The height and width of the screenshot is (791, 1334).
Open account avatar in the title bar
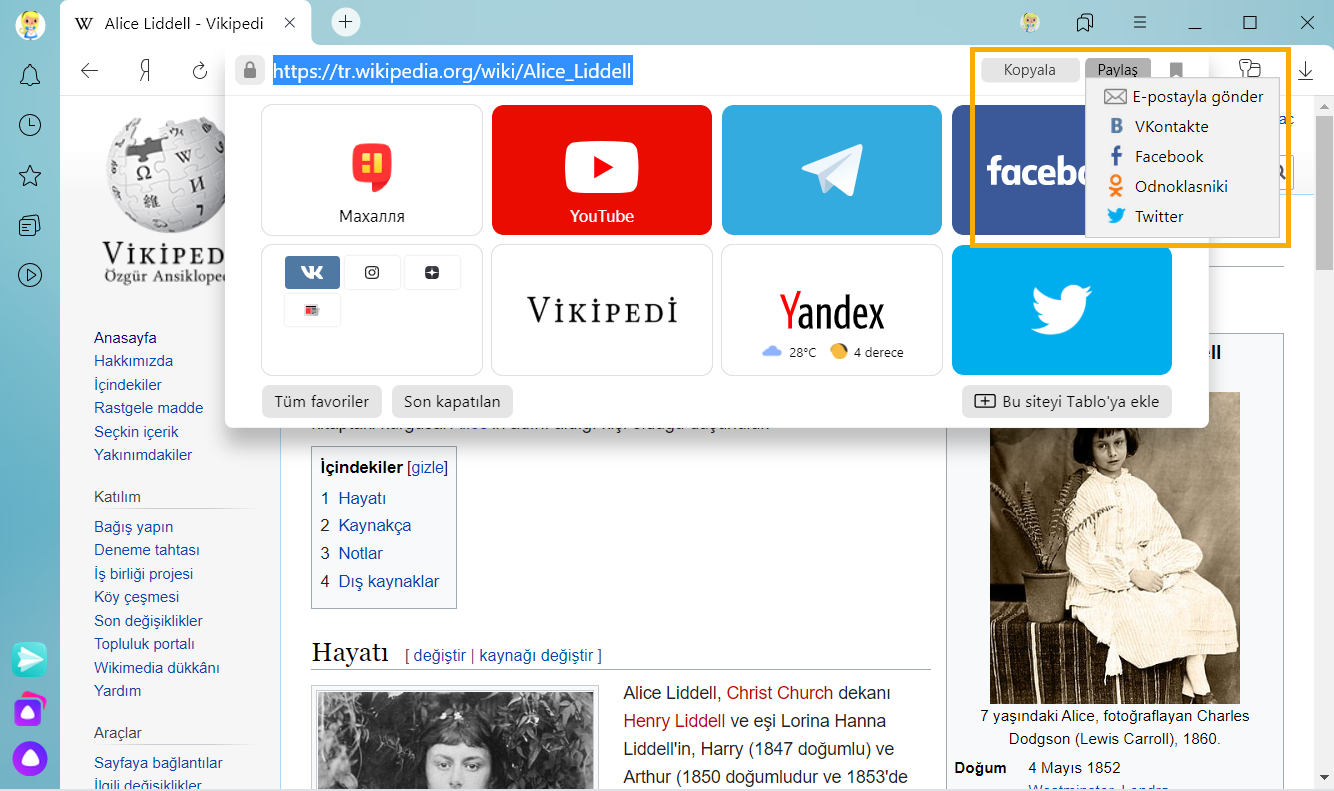(x=1030, y=22)
